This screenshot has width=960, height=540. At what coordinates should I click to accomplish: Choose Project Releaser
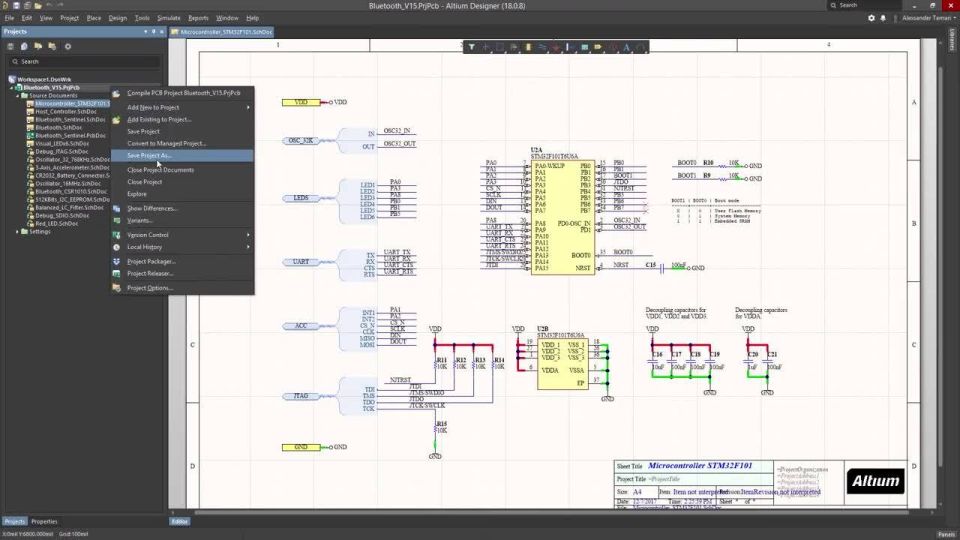(182, 274)
